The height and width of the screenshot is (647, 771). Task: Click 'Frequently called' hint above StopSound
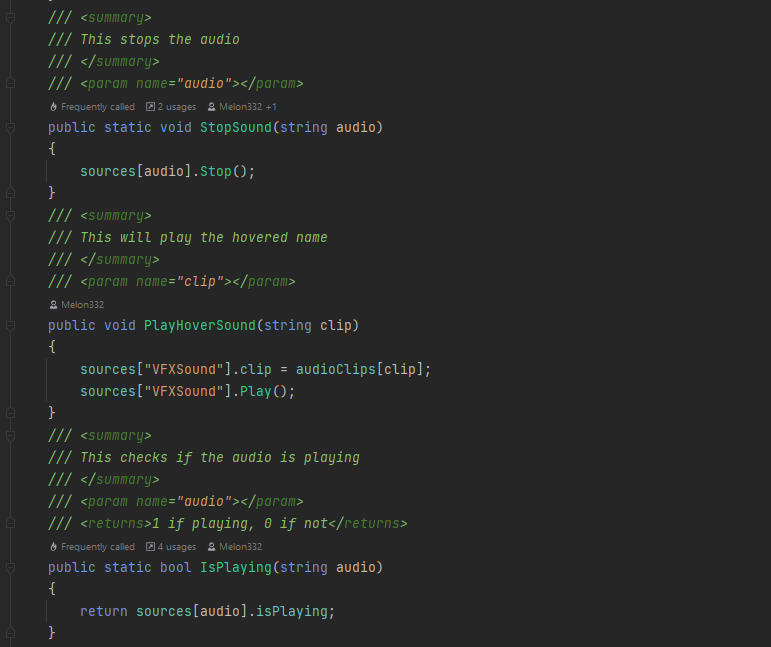[x=97, y=106]
